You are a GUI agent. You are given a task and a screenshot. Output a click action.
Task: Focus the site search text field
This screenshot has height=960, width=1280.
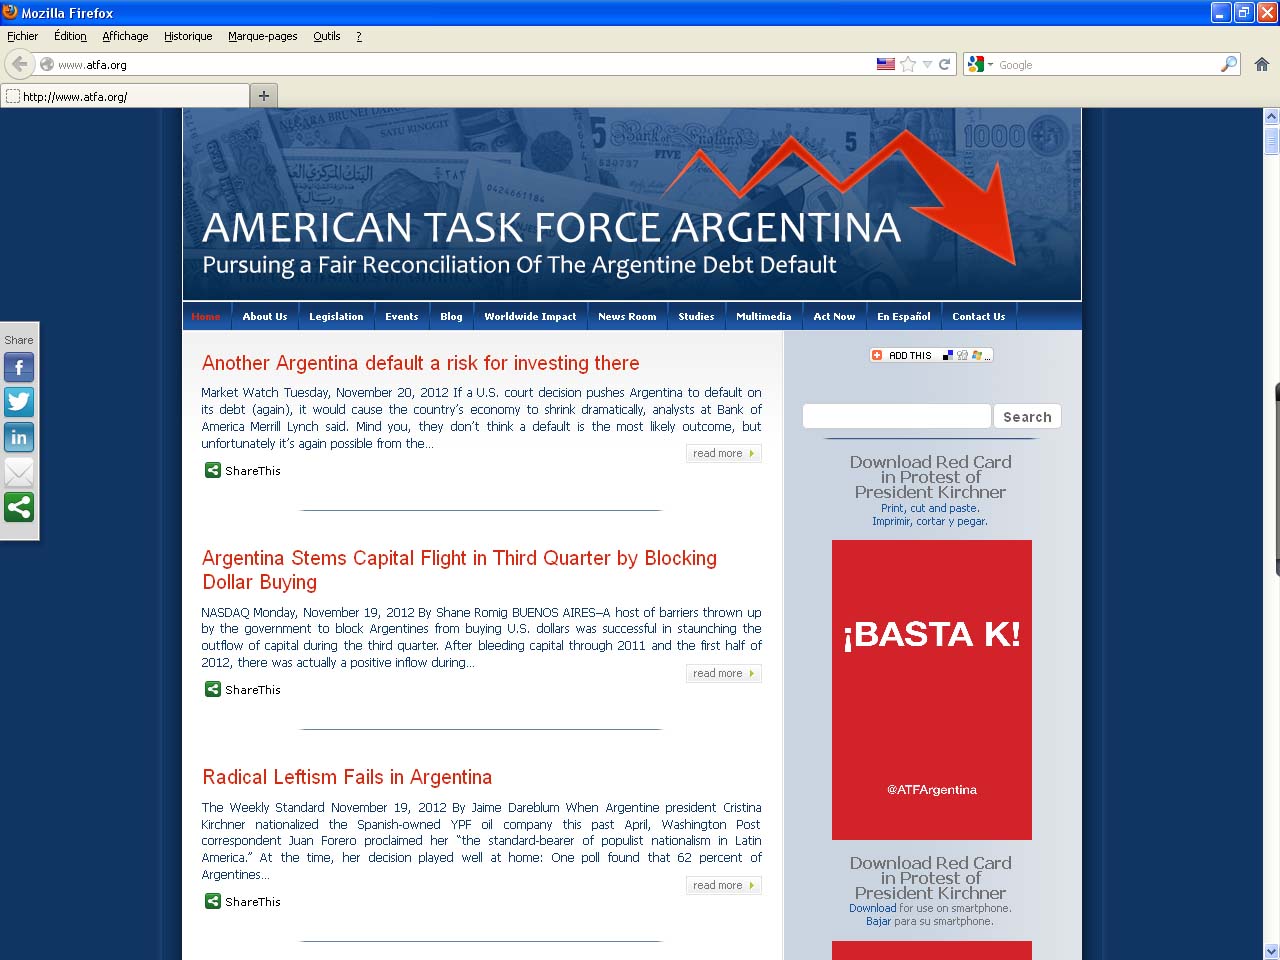pyautogui.click(x=897, y=416)
